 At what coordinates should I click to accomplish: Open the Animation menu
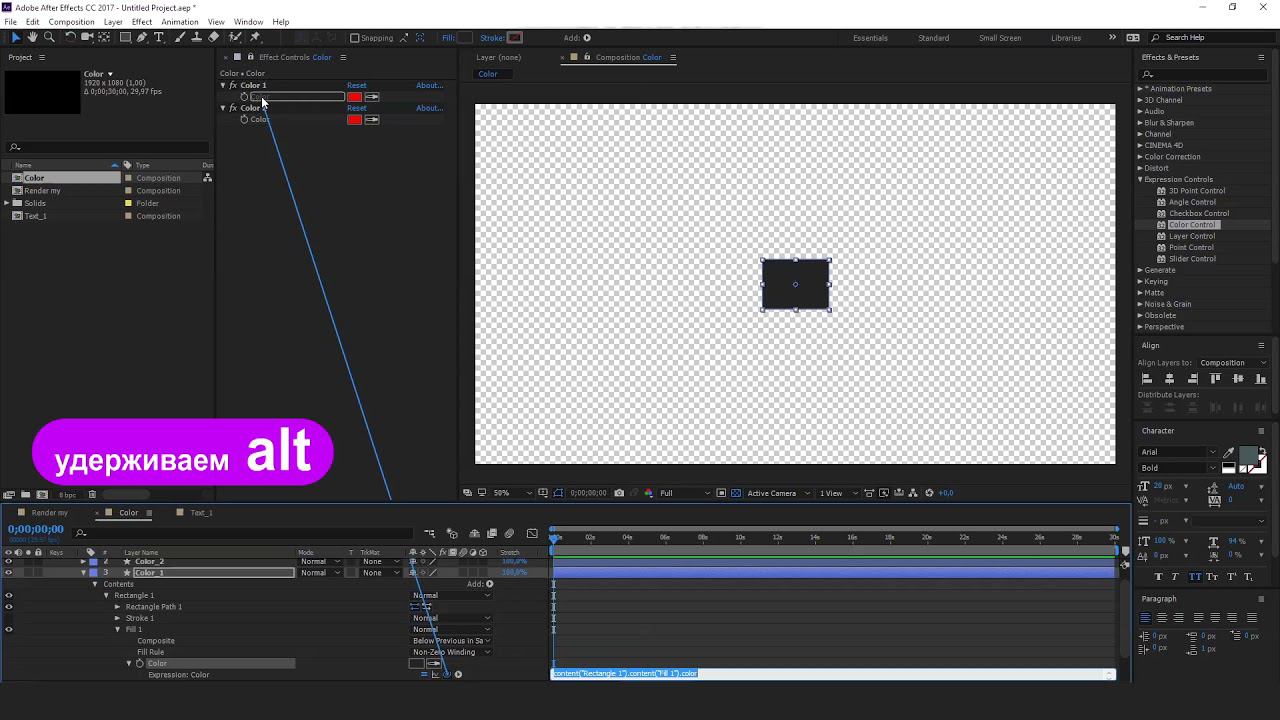click(x=180, y=22)
